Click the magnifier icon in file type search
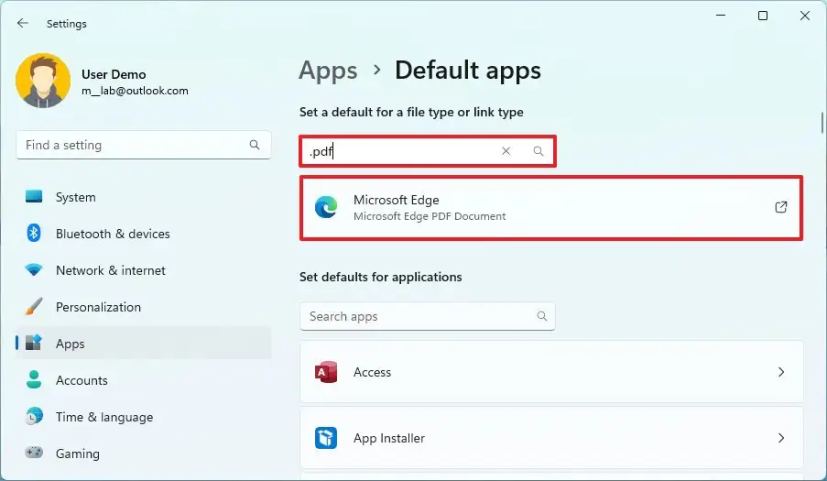The height and width of the screenshot is (481, 827). [538, 151]
